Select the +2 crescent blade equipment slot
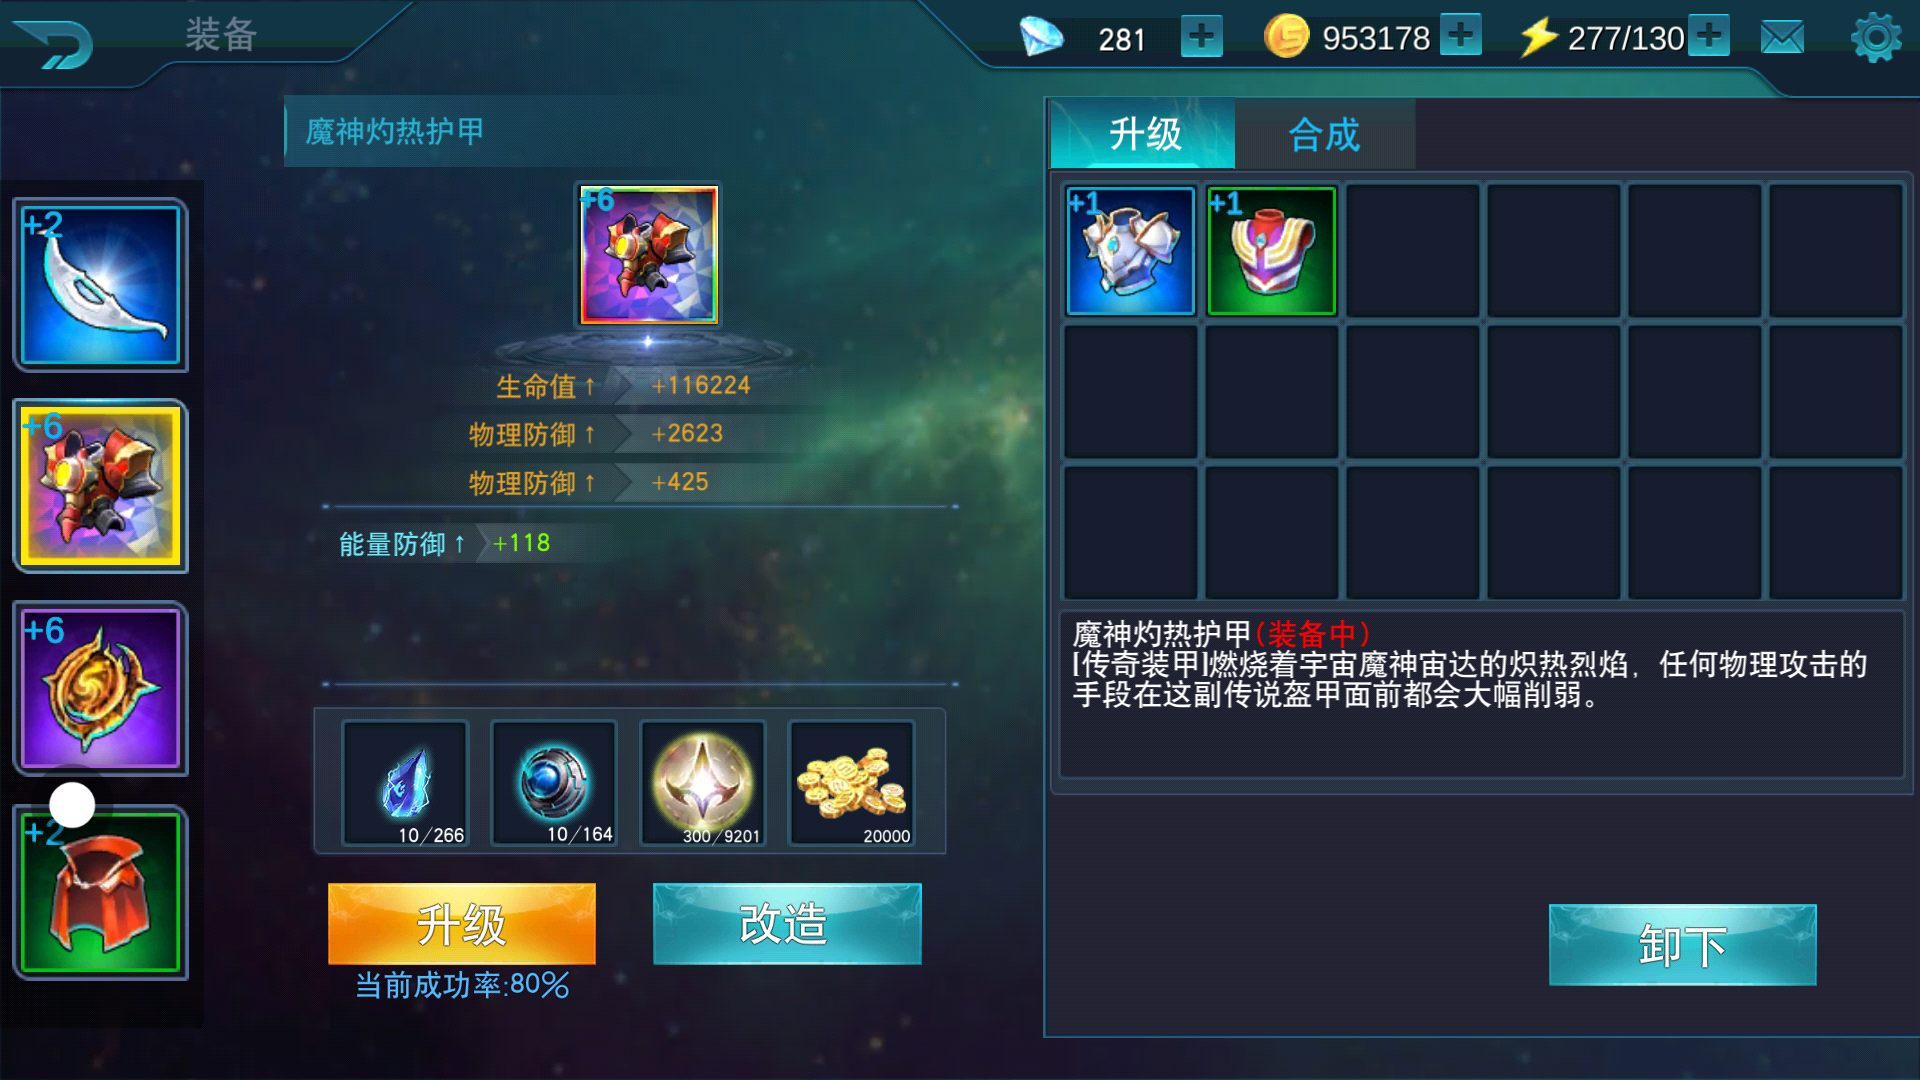1920x1080 pixels. click(100, 285)
